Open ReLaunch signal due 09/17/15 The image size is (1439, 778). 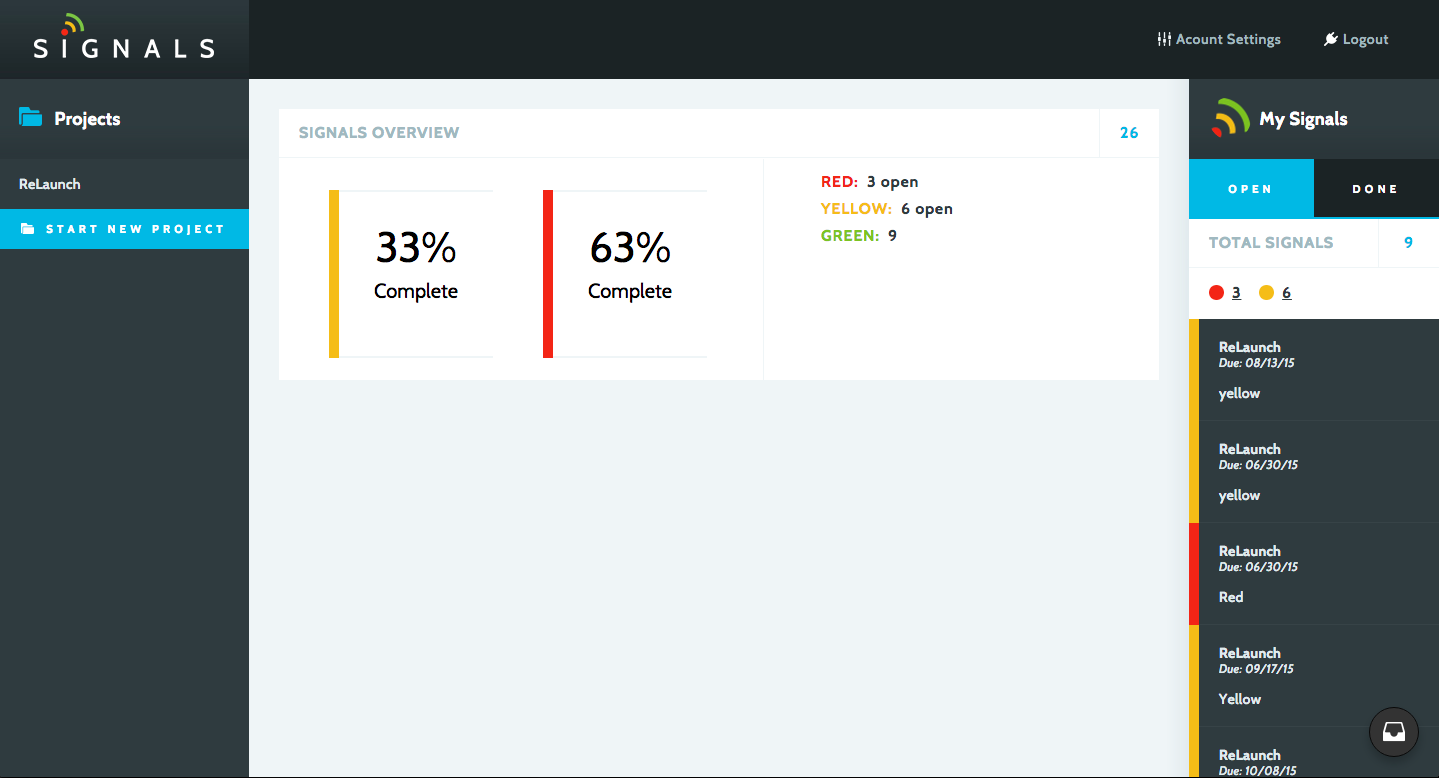pos(1314,676)
